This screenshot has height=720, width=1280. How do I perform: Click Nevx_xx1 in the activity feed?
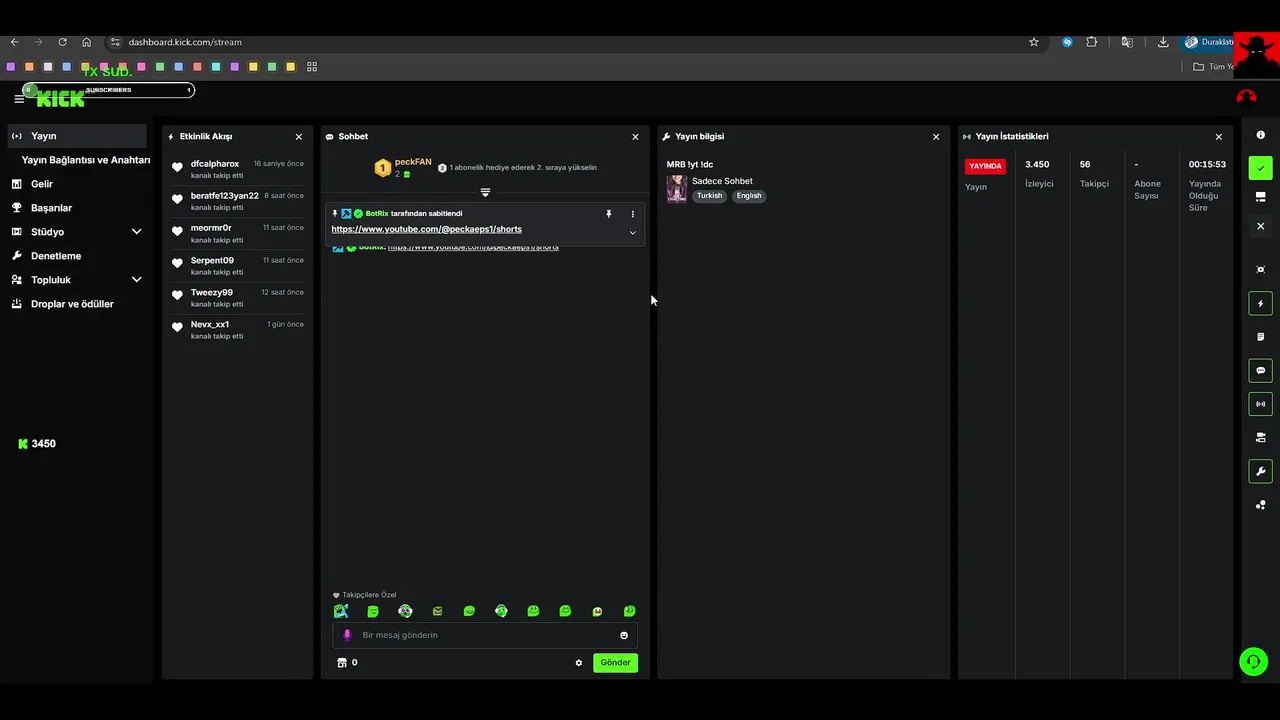(210, 325)
